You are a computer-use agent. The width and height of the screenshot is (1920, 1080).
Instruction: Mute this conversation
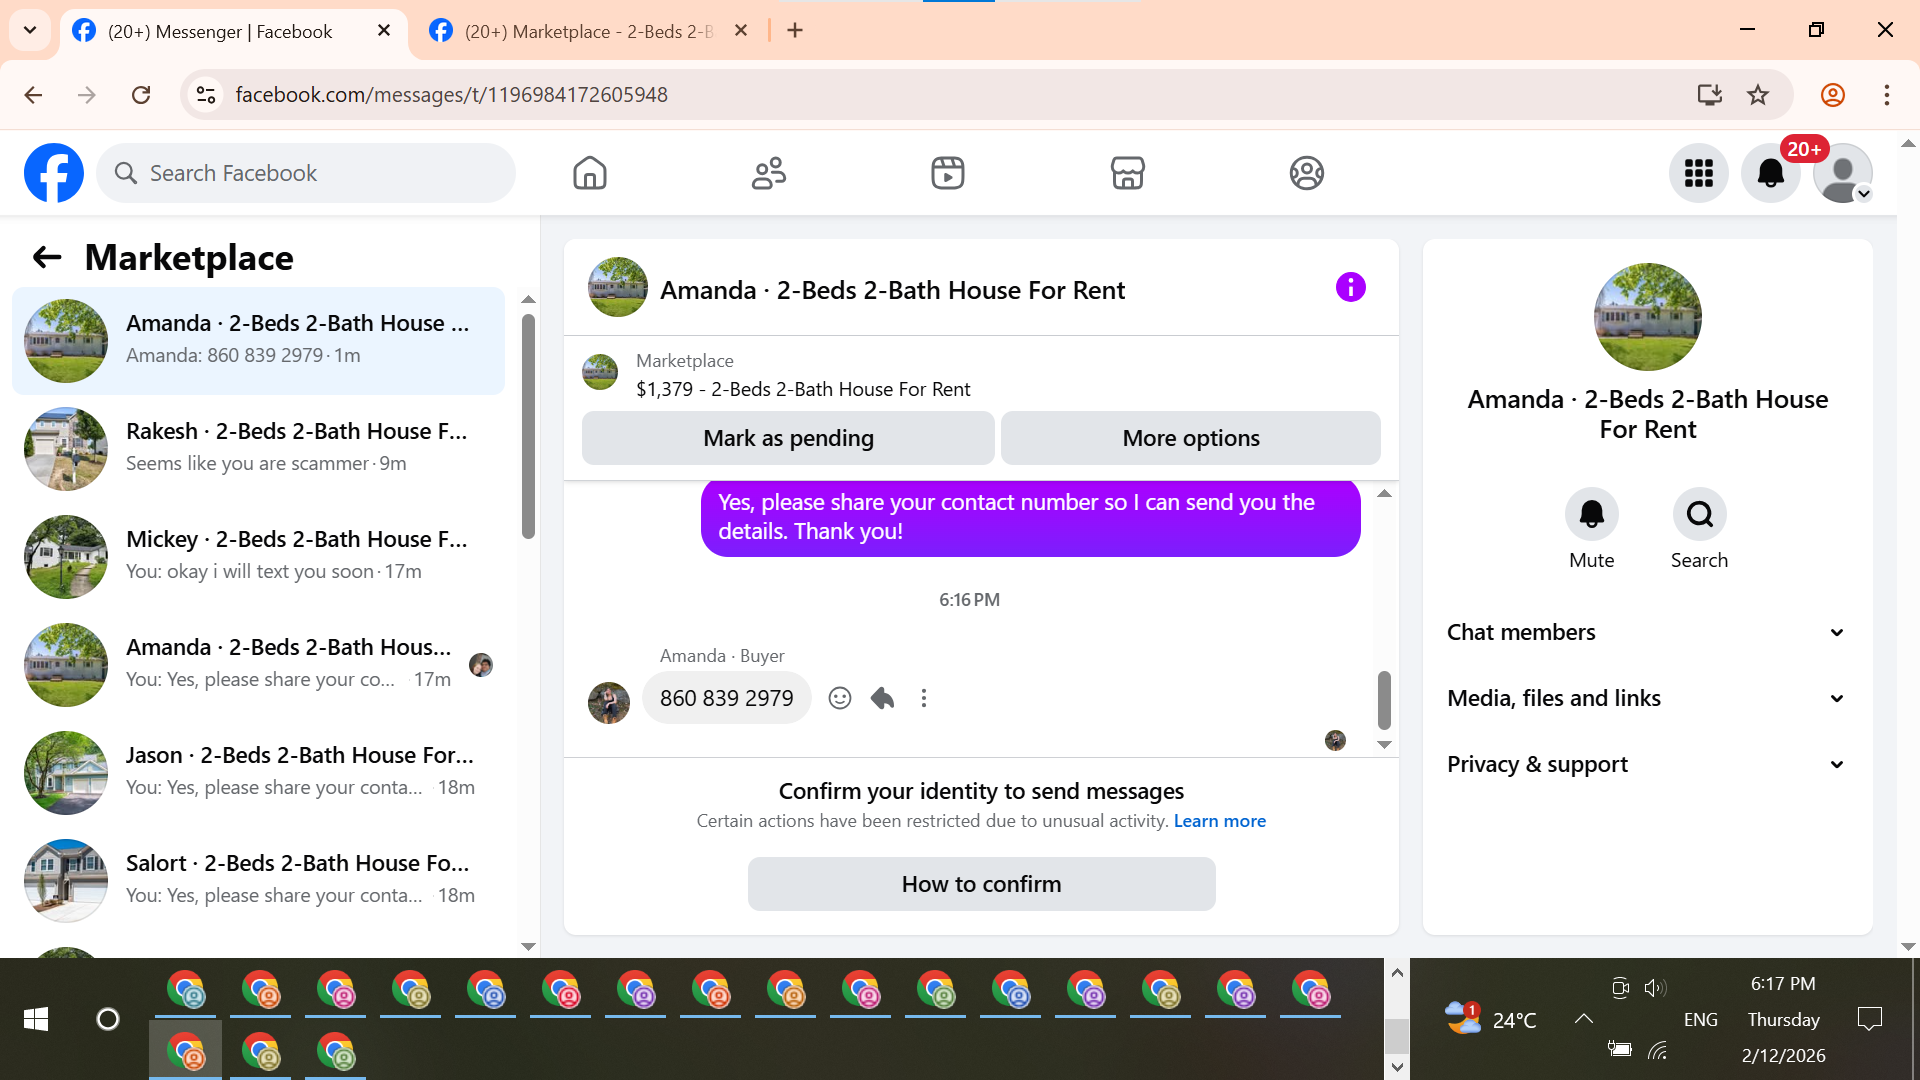click(x=1591, y=514)
